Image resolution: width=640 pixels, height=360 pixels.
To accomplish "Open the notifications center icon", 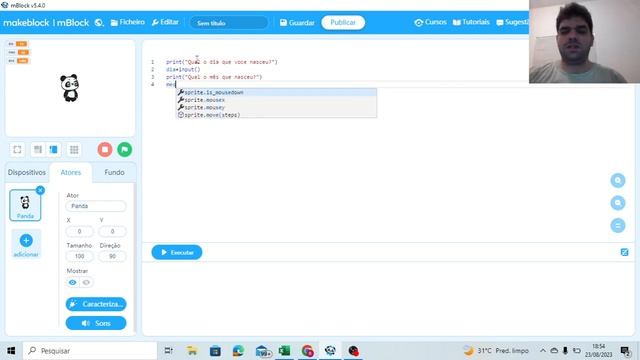I will (625, 351).
